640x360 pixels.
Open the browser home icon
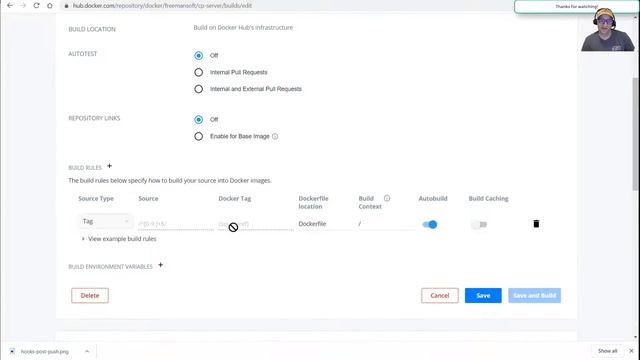point(49,6)
